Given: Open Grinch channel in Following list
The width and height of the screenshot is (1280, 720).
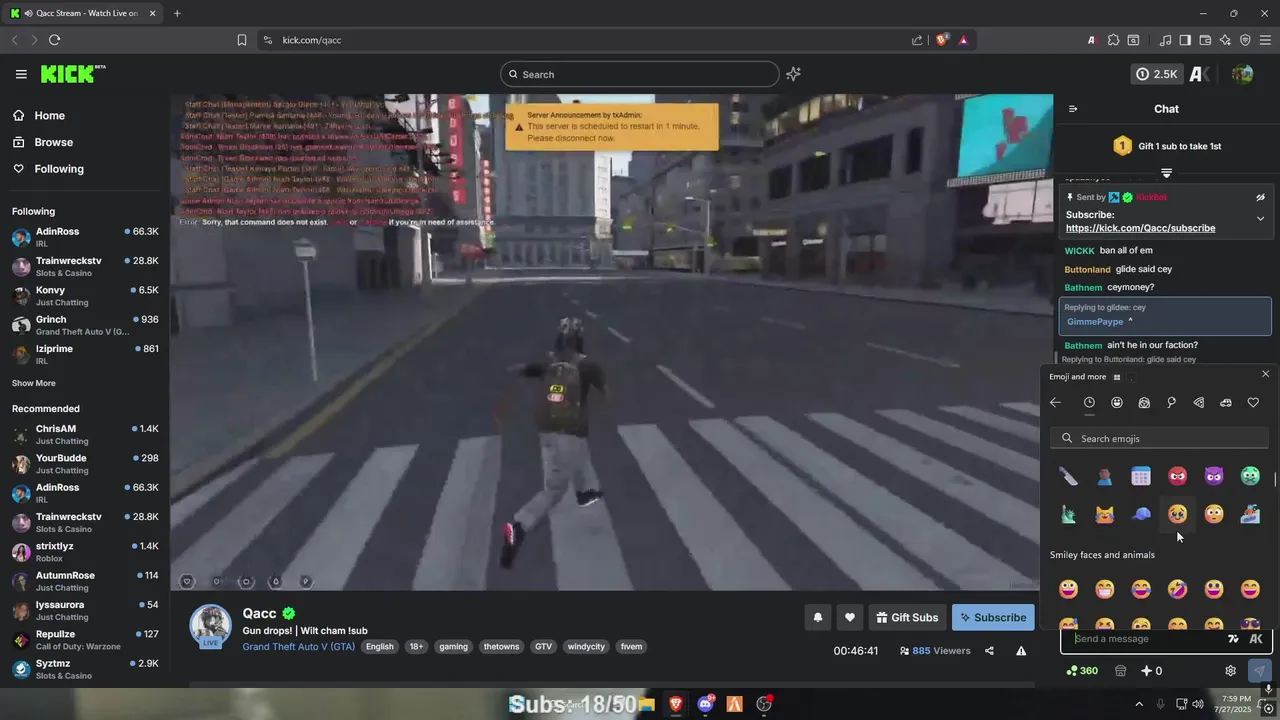Looking at the screenshot, I should click(x=85, y=325).
